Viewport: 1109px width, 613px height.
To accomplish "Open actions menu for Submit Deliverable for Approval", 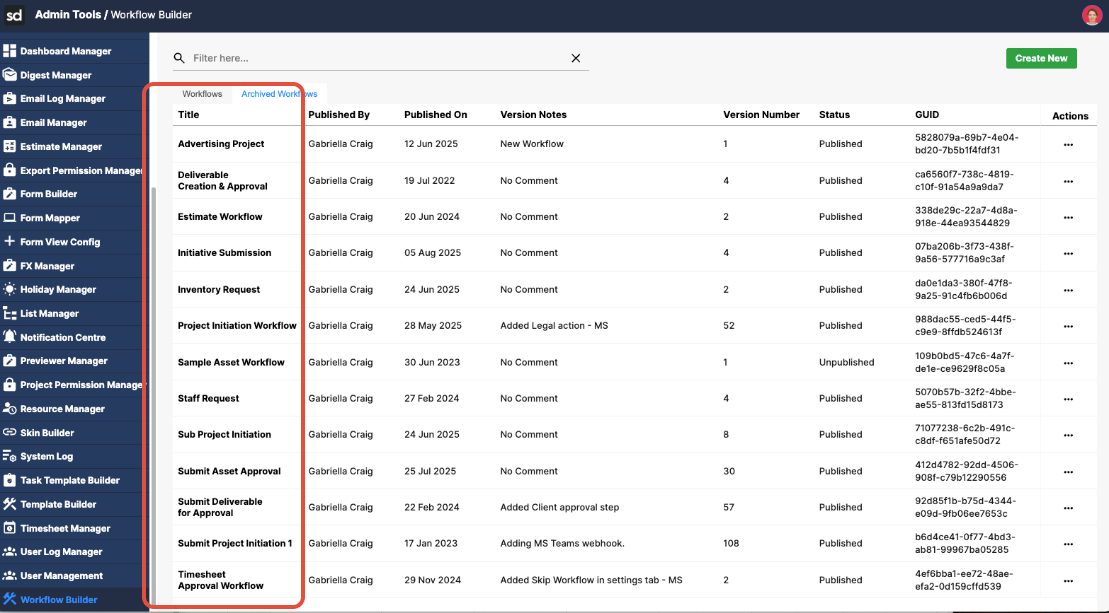I will tap(1068, 508).
